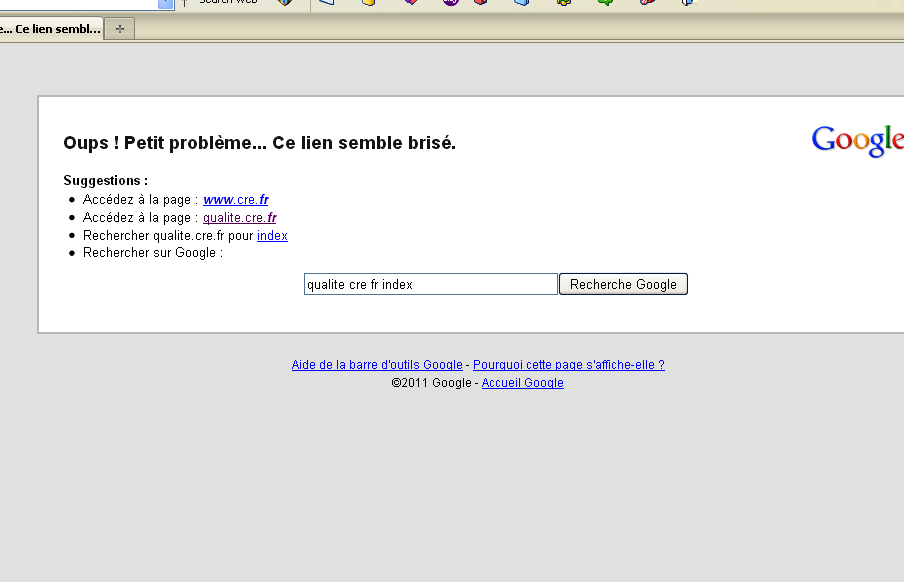Click the search field containing 'qualite cre fr index'
Image resolution: width=904 pixels, height=582 pixels.
pos(431,284)
